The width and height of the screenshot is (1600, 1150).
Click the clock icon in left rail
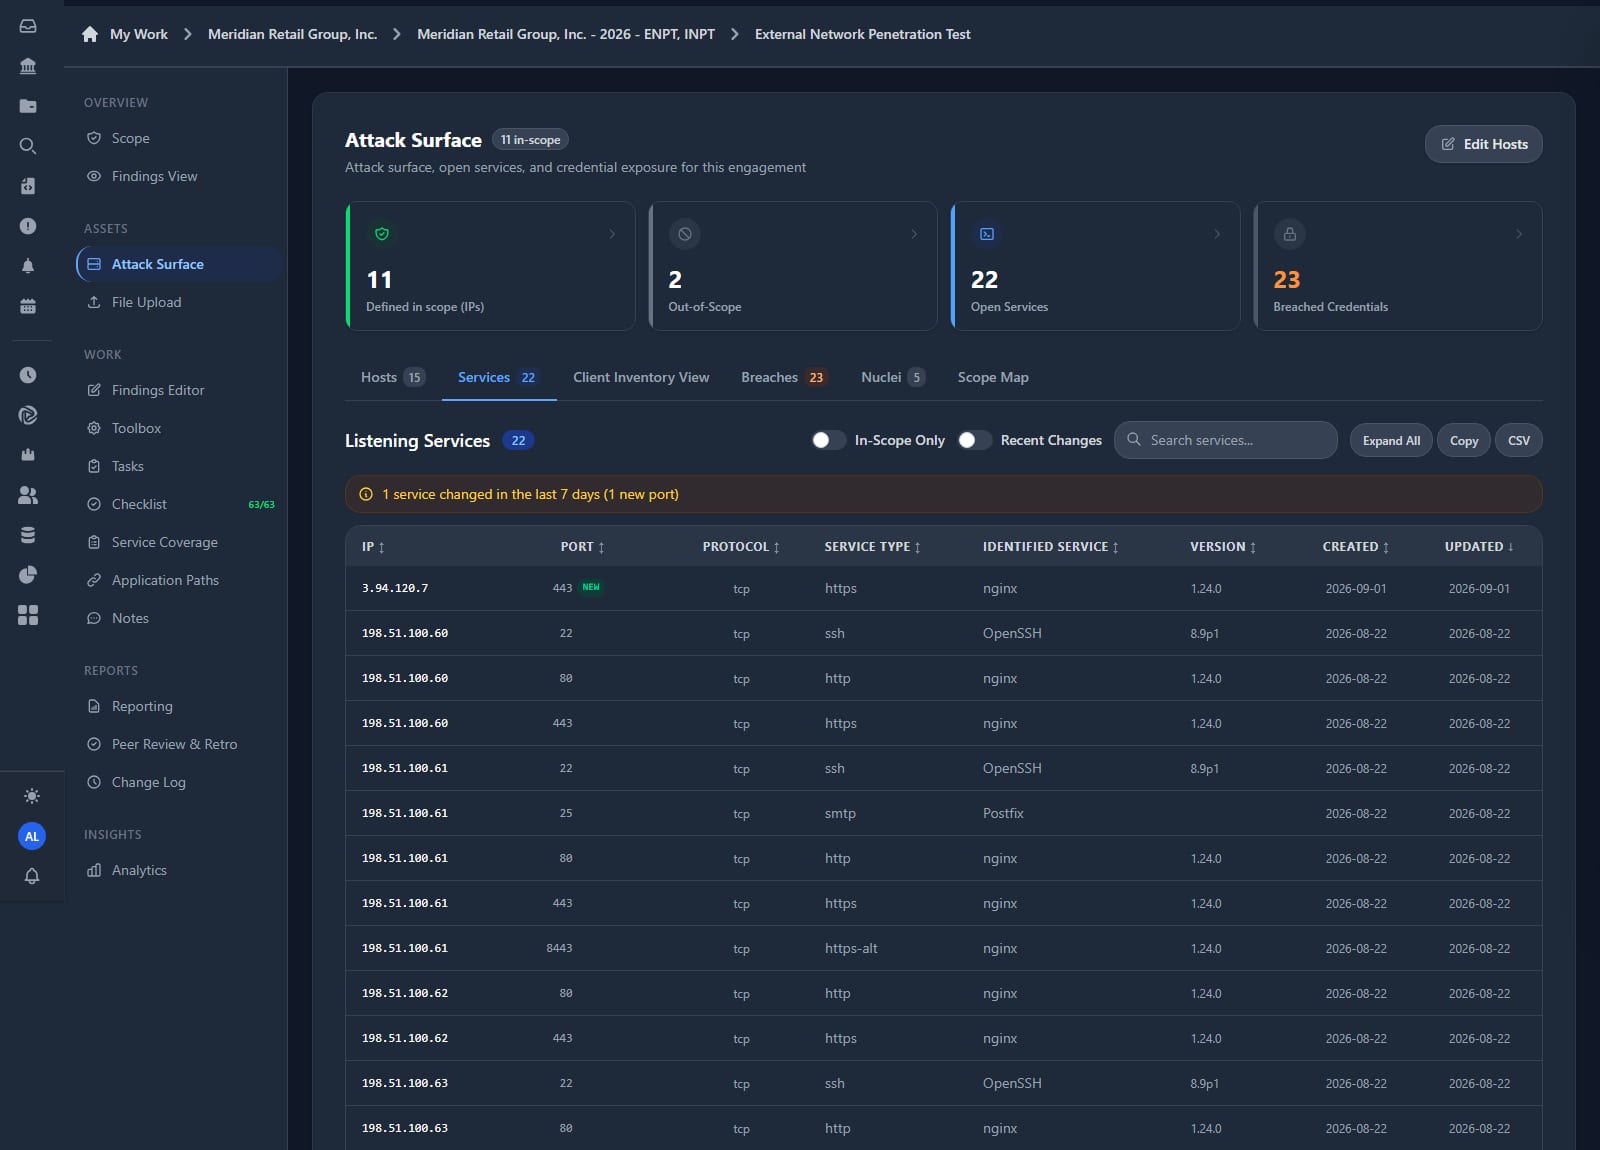(28, 375)
